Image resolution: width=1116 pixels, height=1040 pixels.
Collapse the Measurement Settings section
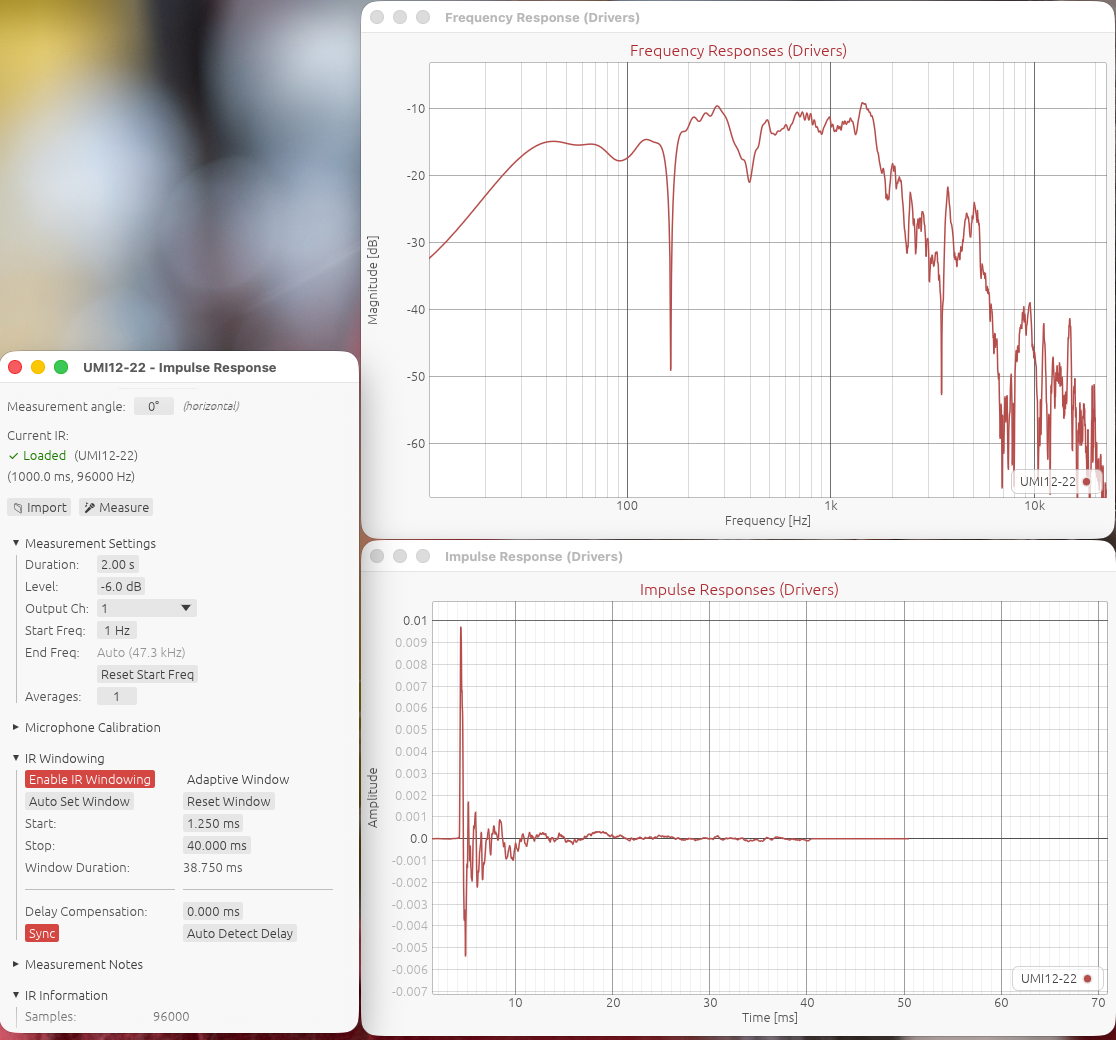coord(16,543)
